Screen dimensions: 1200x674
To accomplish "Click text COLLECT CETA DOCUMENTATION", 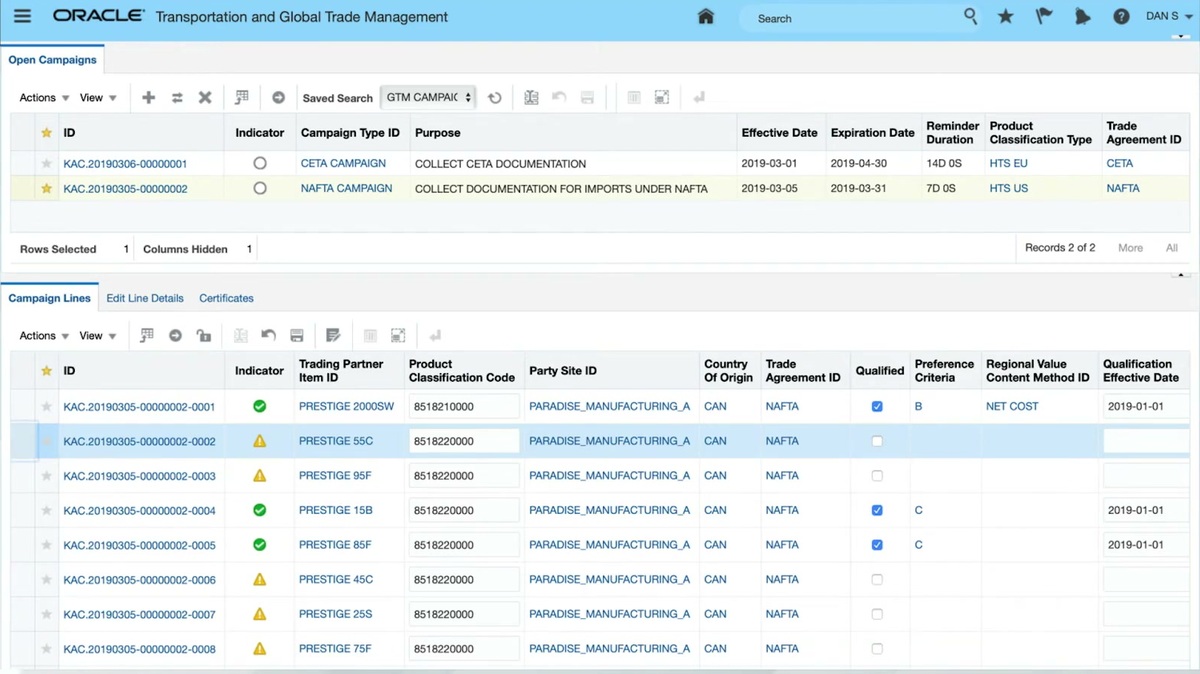I will click(x=500, y=164).
